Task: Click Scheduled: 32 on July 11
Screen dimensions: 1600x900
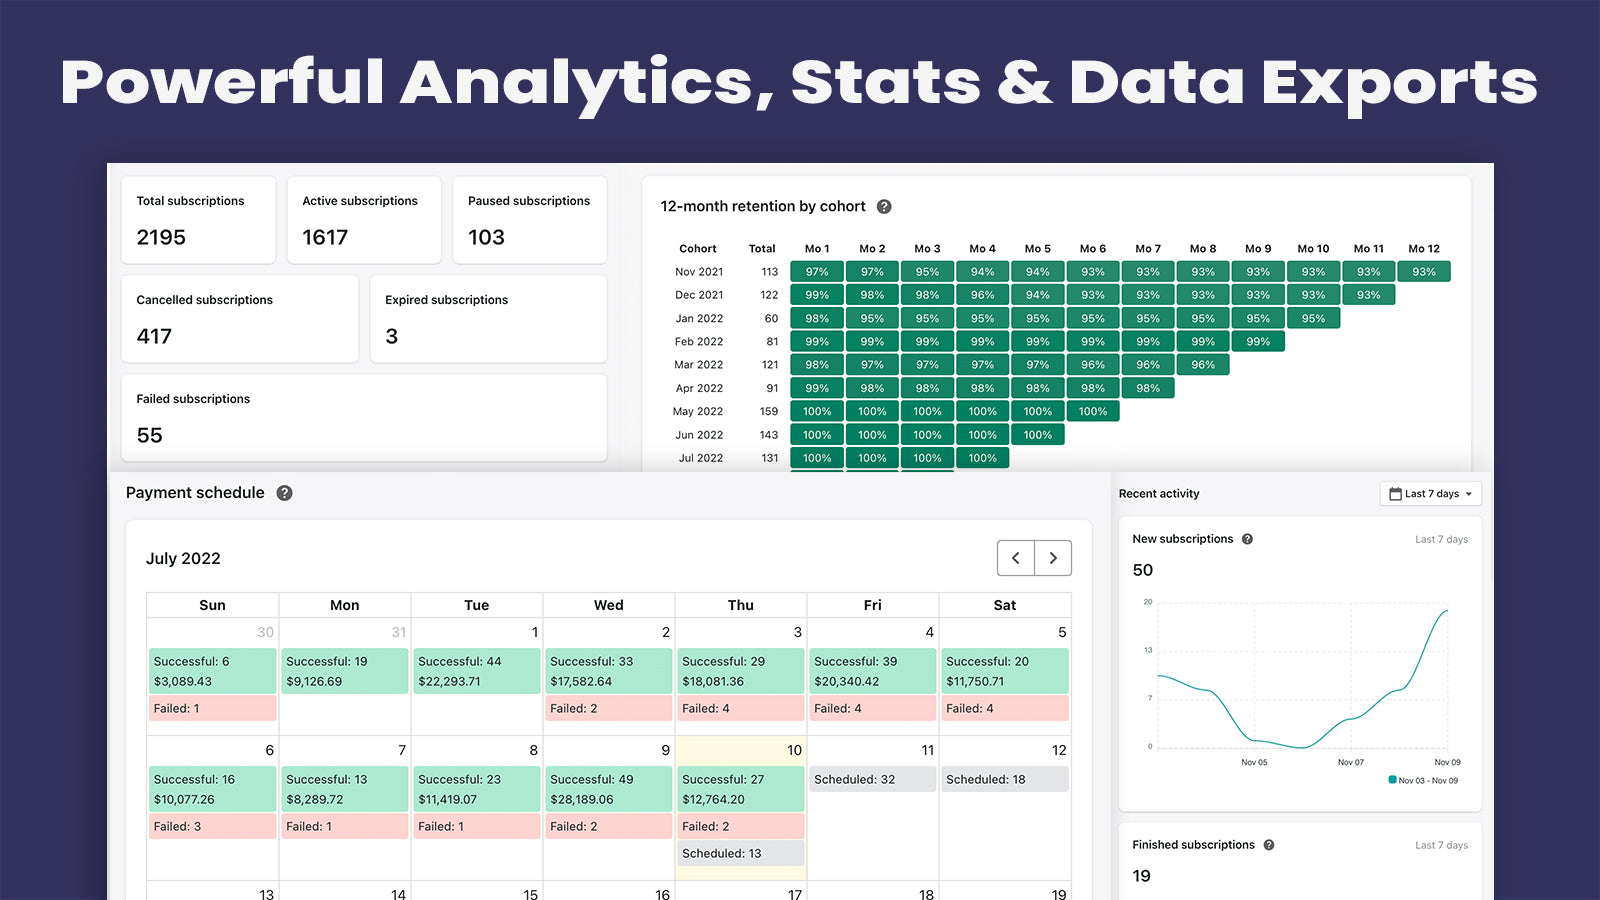Action: pos(872,779)
